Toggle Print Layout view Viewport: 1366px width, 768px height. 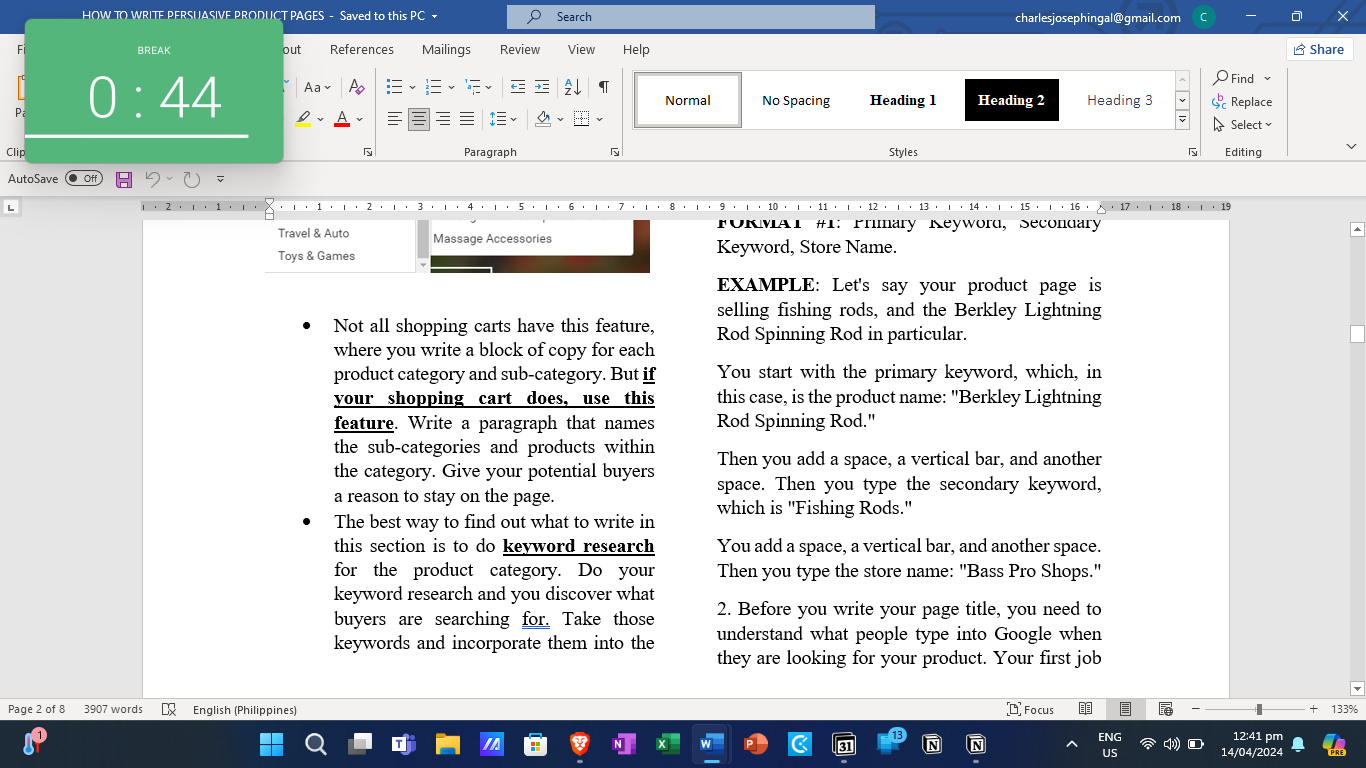coord(1125,709)
